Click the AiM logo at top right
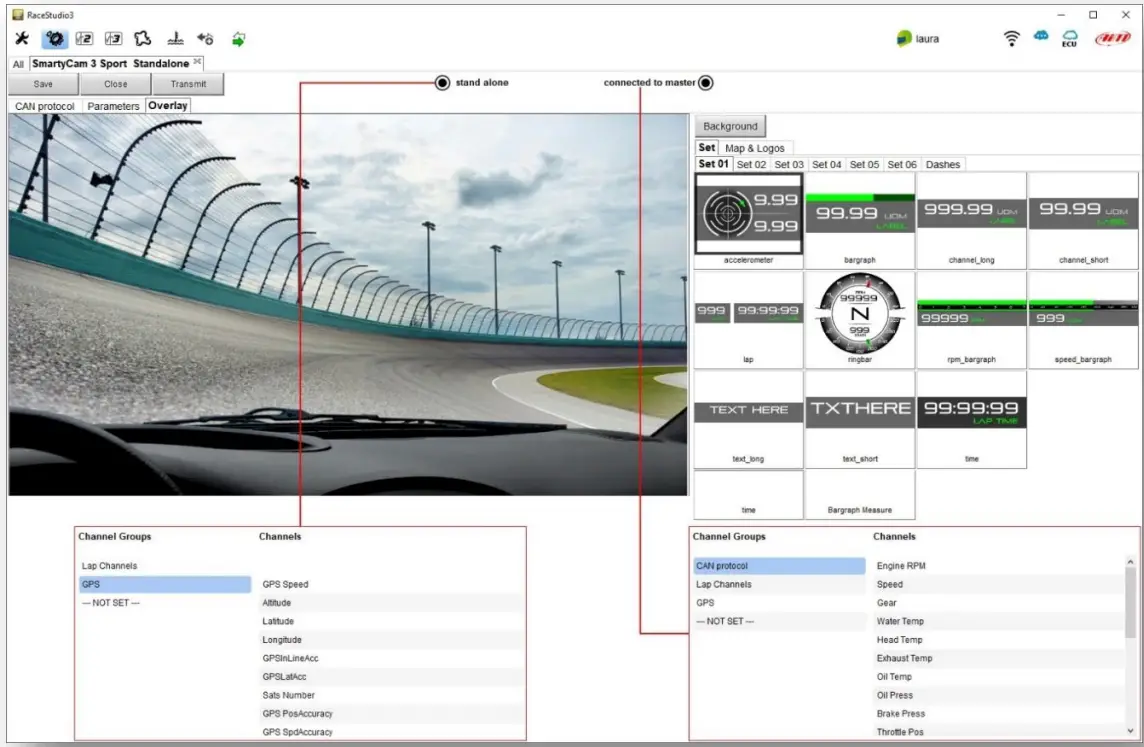The width and height of the screenshot is (1144, 747). pyautogui.click(x=1110, y=36)
